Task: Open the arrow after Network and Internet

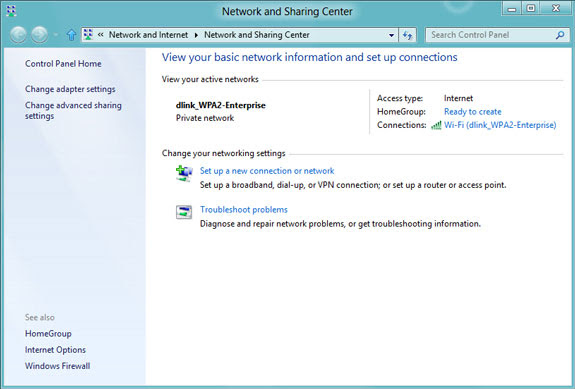Action: [196, 35]
